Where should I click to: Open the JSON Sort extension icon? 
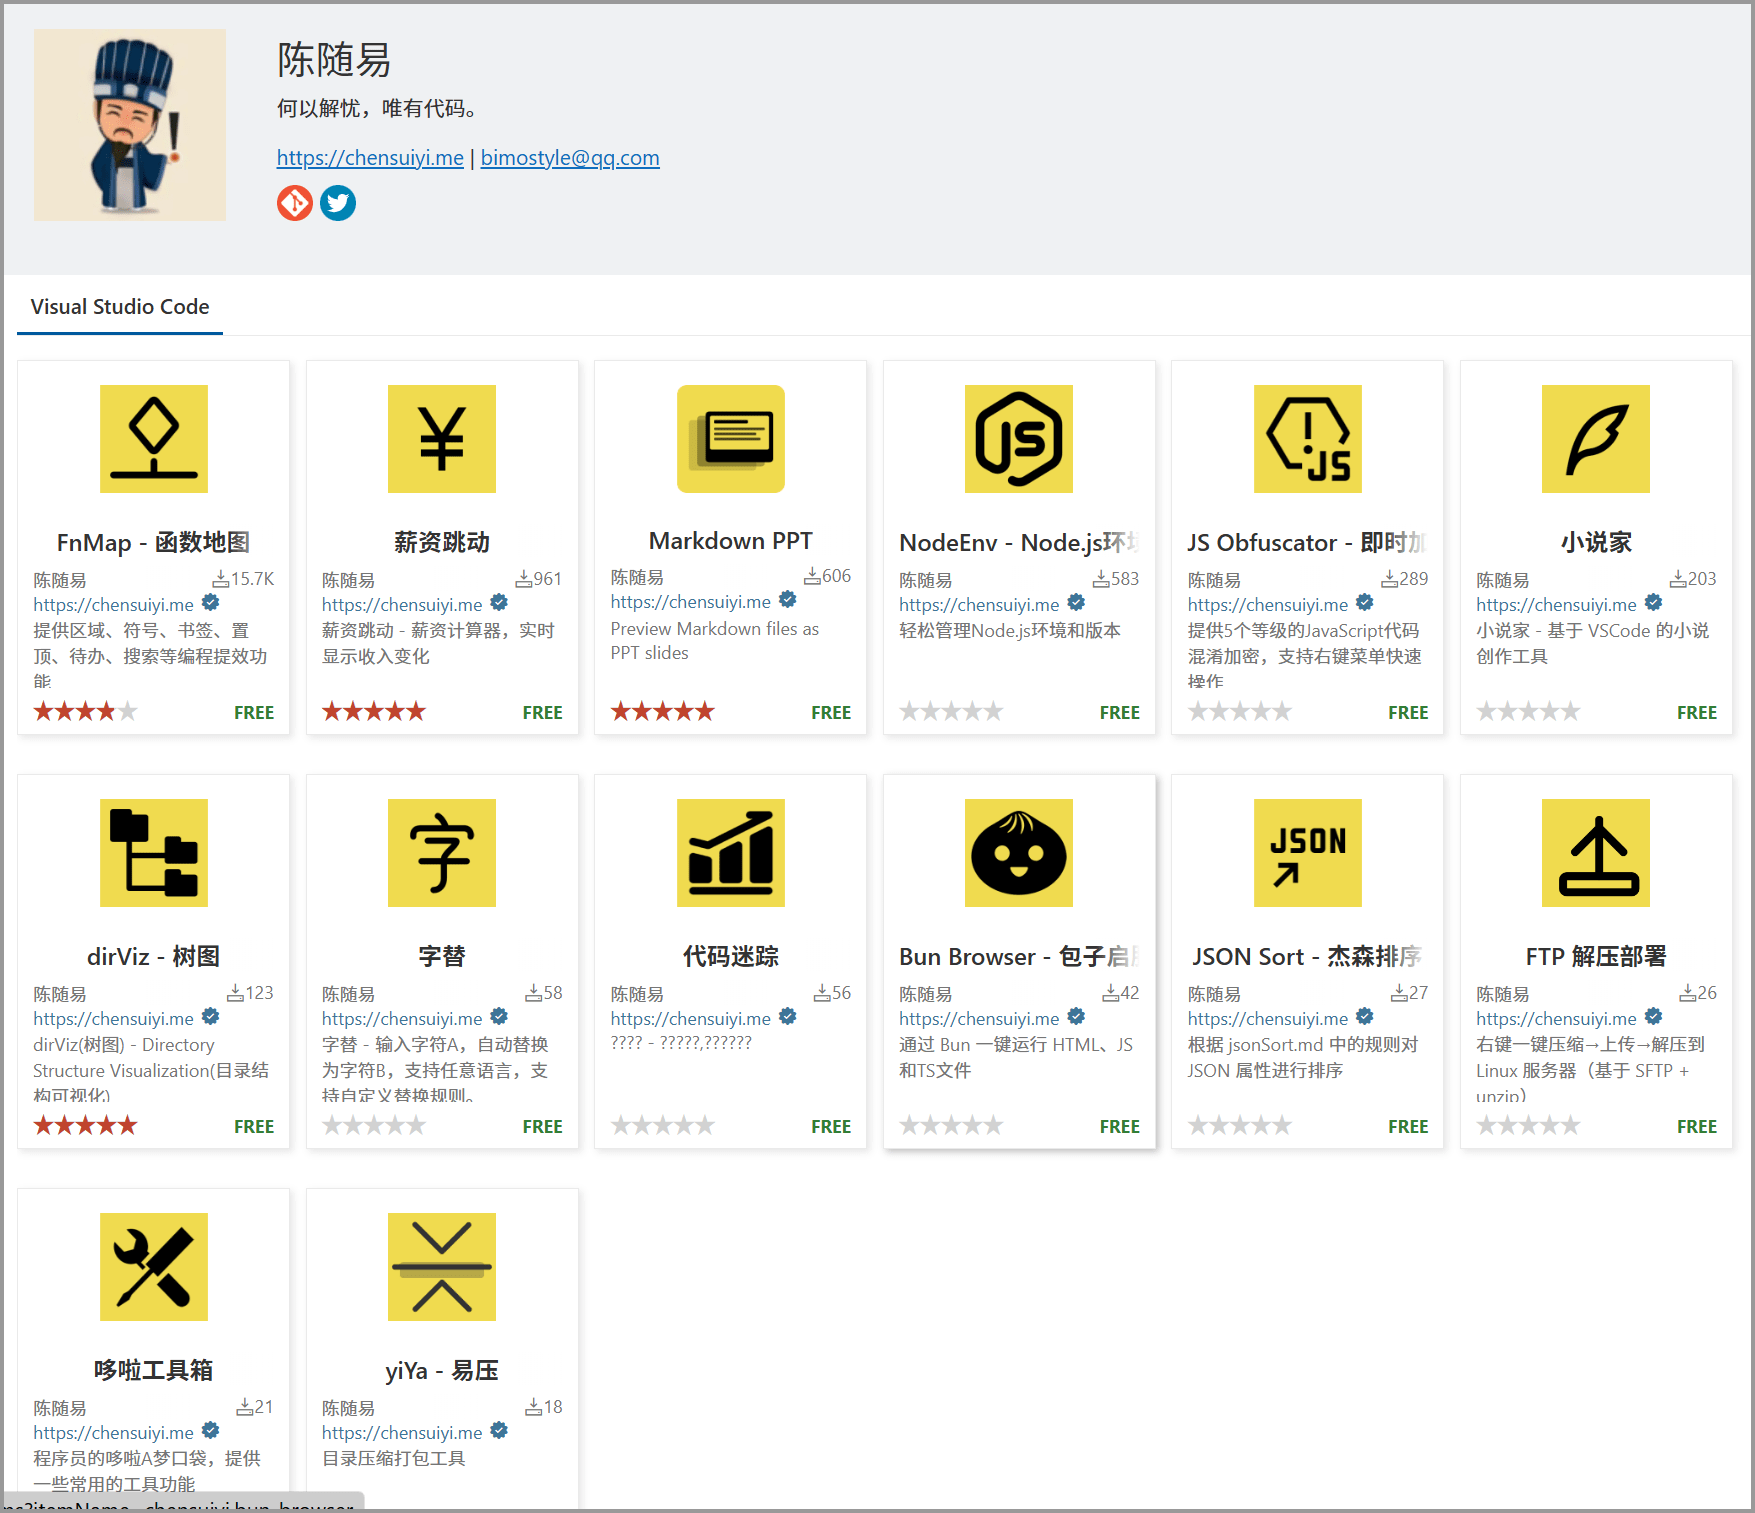coord(1308,853)
